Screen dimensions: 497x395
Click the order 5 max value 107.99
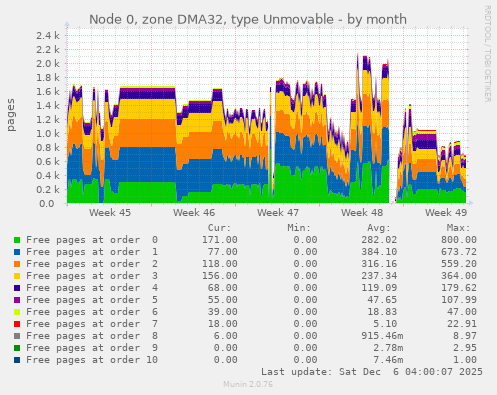point(459,300)
